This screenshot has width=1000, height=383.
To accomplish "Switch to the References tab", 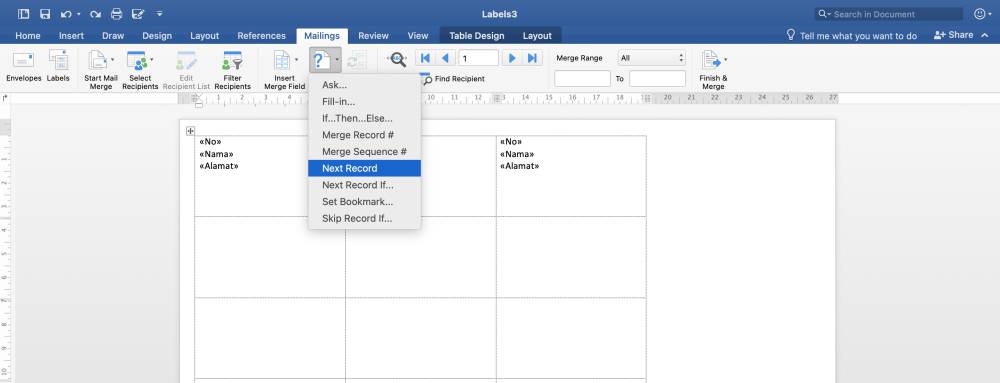I will coord(261,36).
